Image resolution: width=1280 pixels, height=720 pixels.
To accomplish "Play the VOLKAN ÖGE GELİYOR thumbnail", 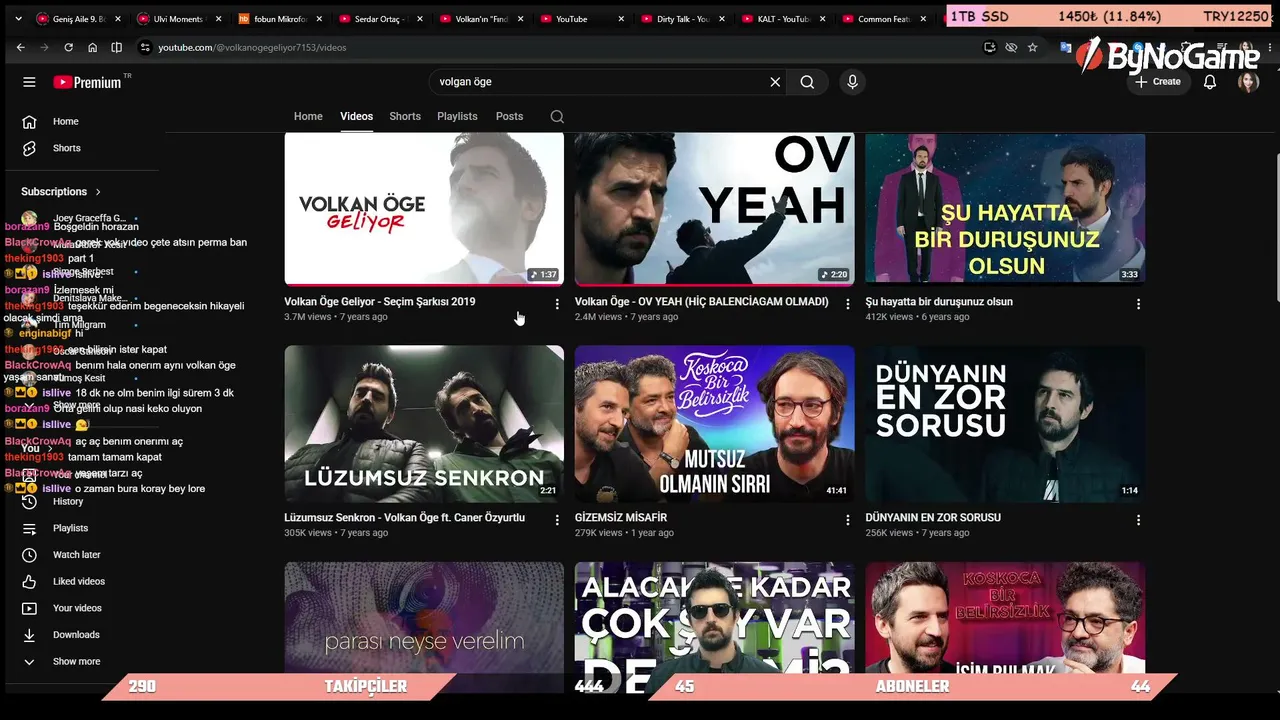I will [x=424, y=209].
